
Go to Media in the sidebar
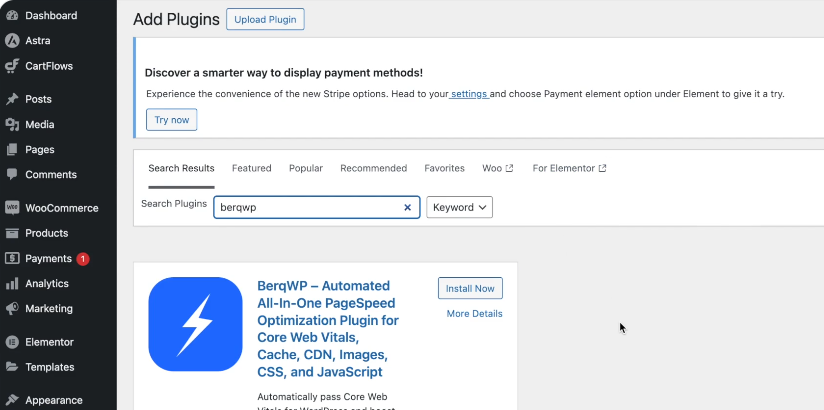40,125
